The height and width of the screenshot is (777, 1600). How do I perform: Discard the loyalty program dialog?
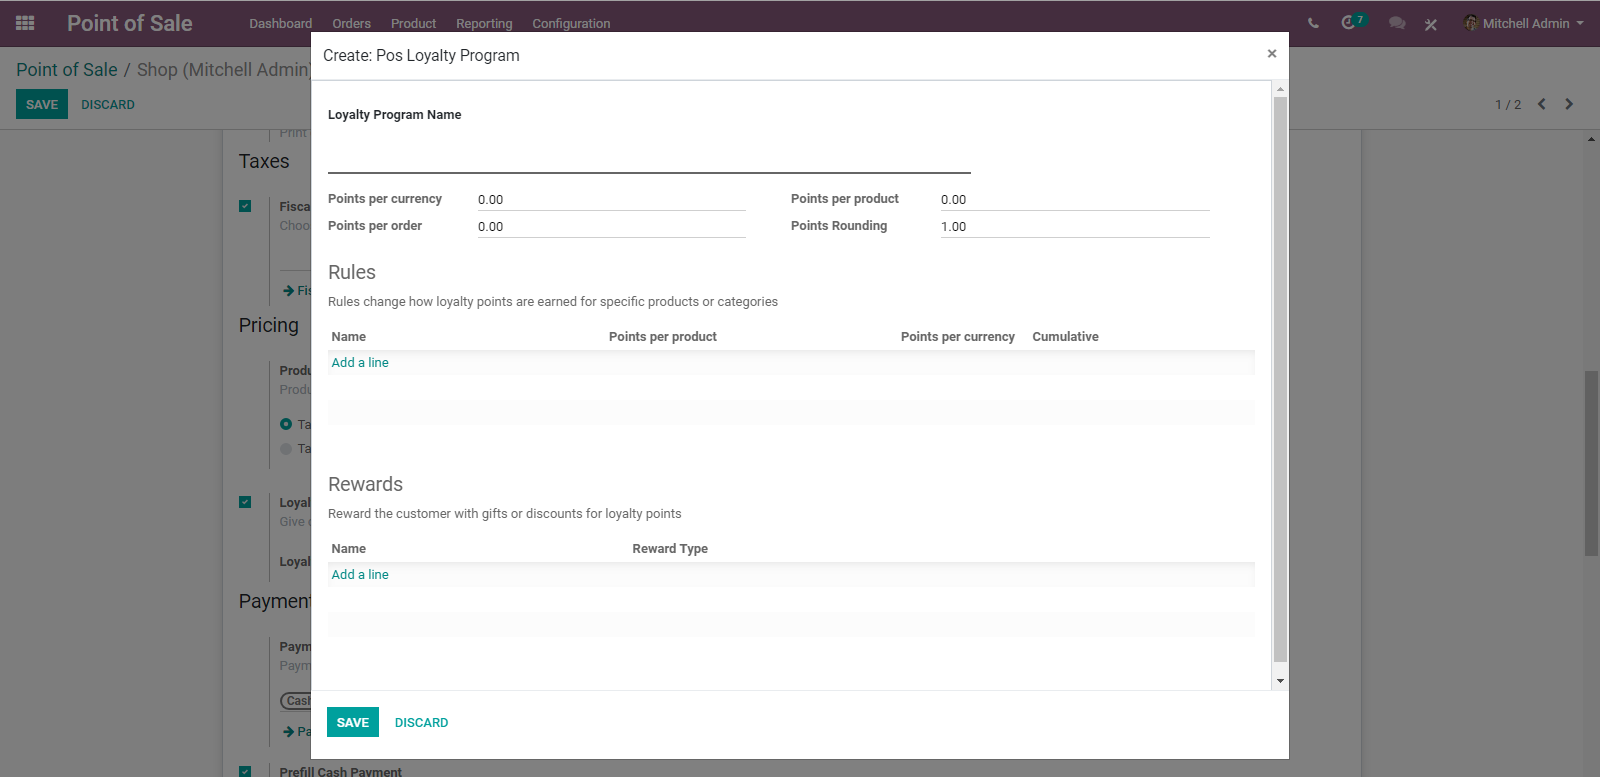point(421,722)
